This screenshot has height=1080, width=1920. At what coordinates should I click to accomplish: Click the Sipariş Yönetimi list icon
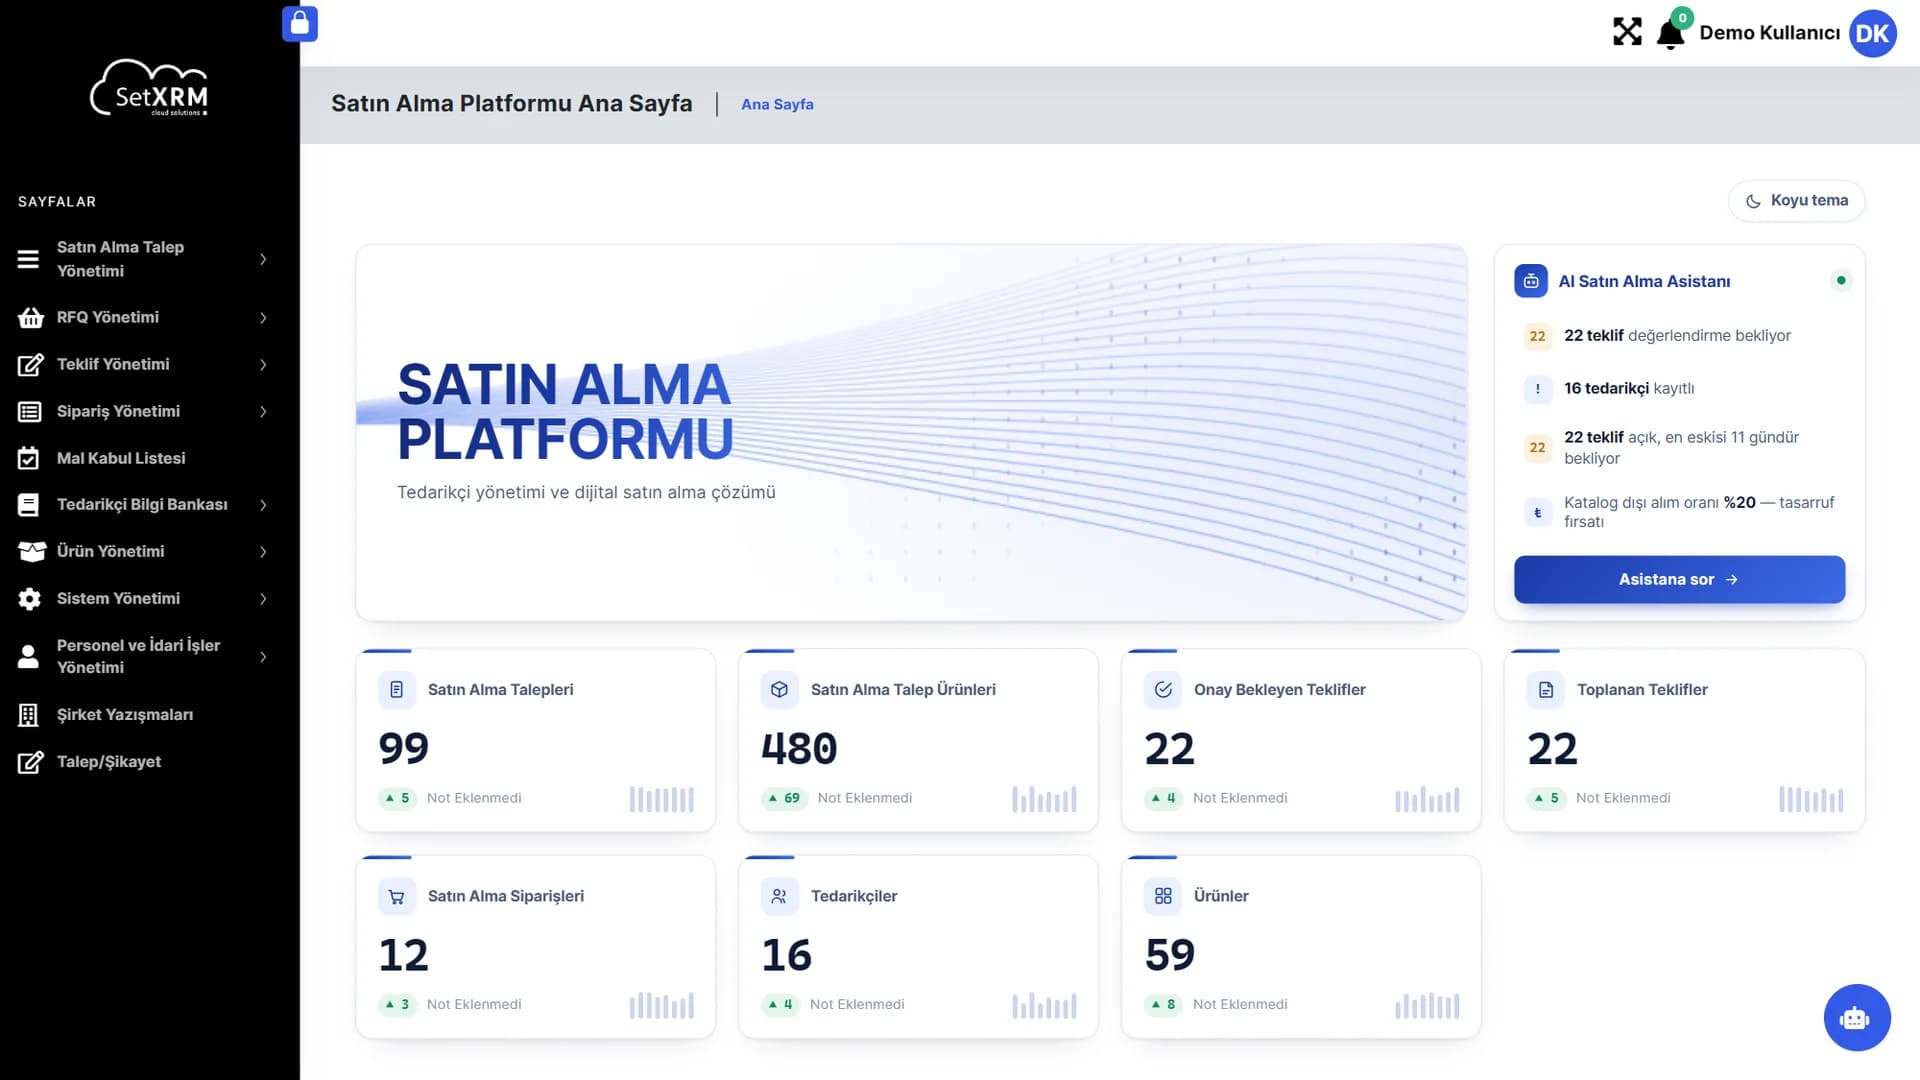point(30,412)
